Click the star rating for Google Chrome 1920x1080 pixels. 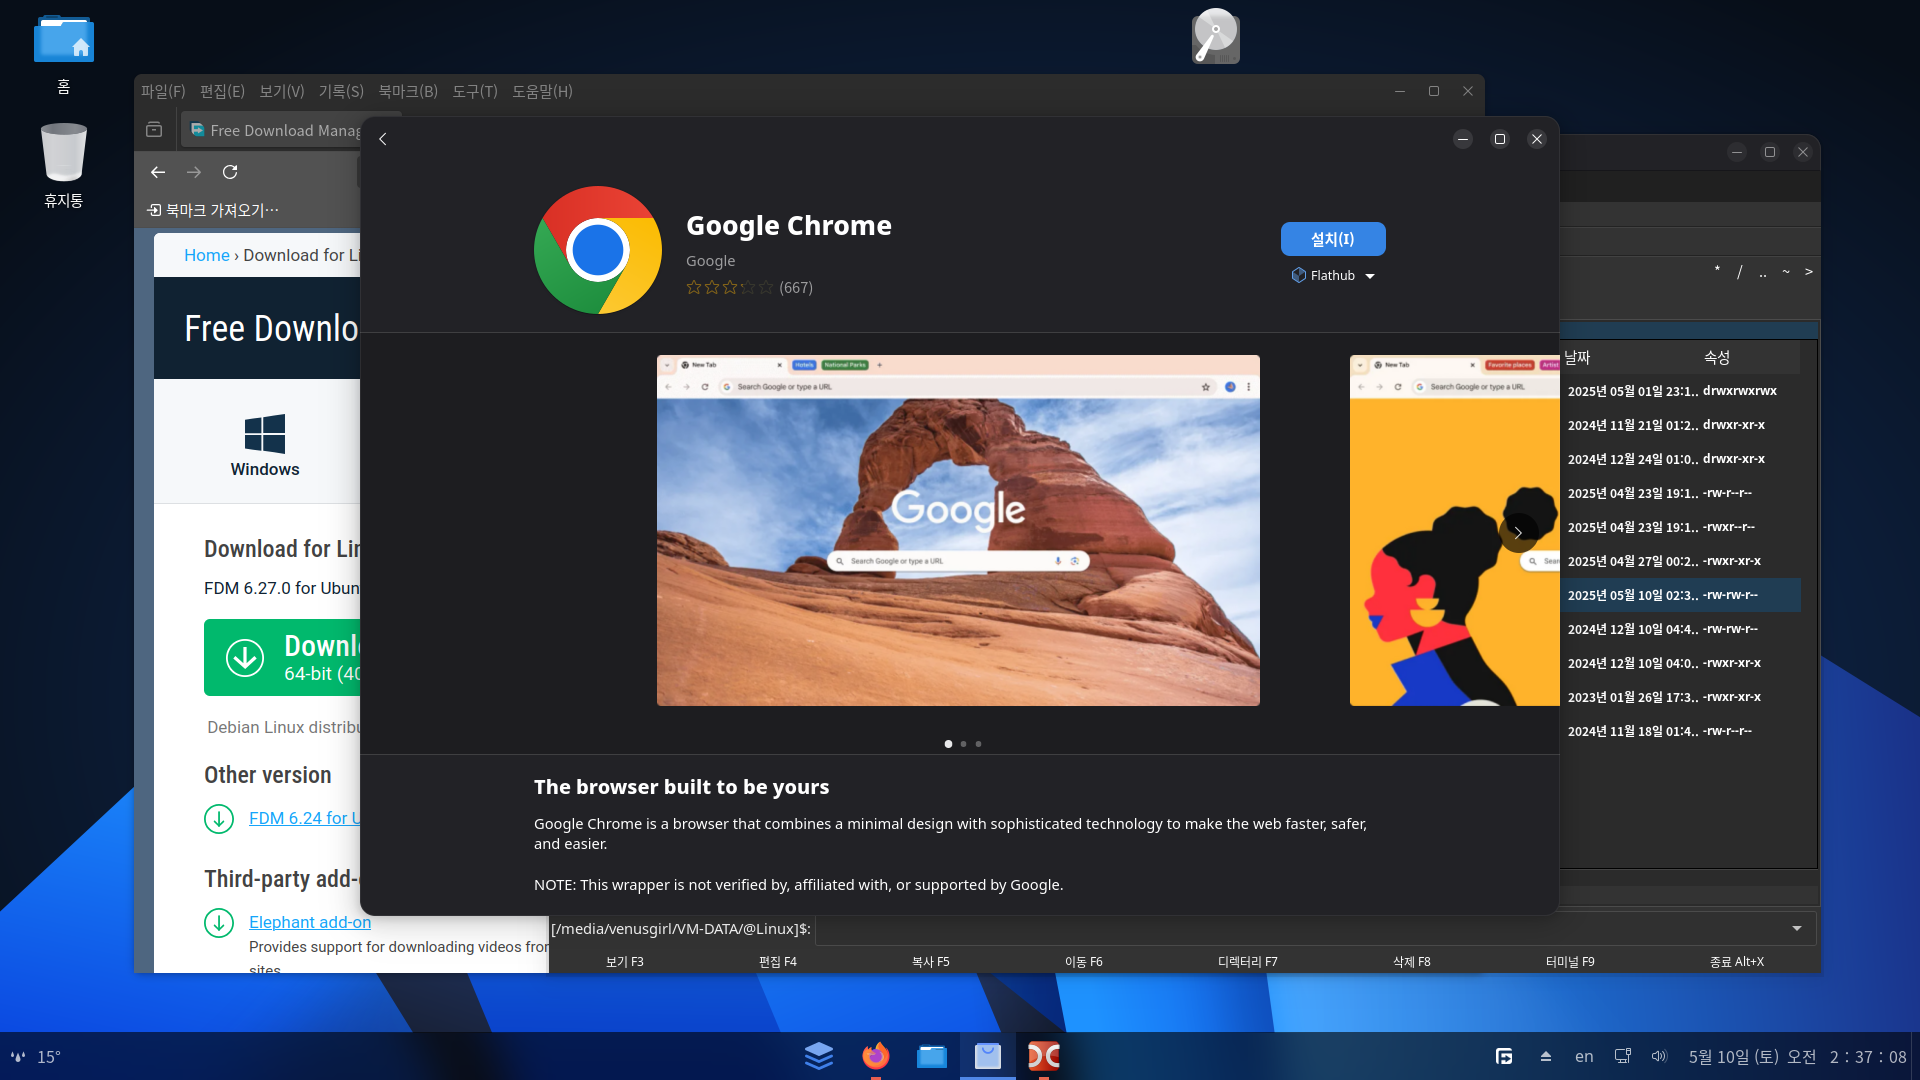click(729, 288)
